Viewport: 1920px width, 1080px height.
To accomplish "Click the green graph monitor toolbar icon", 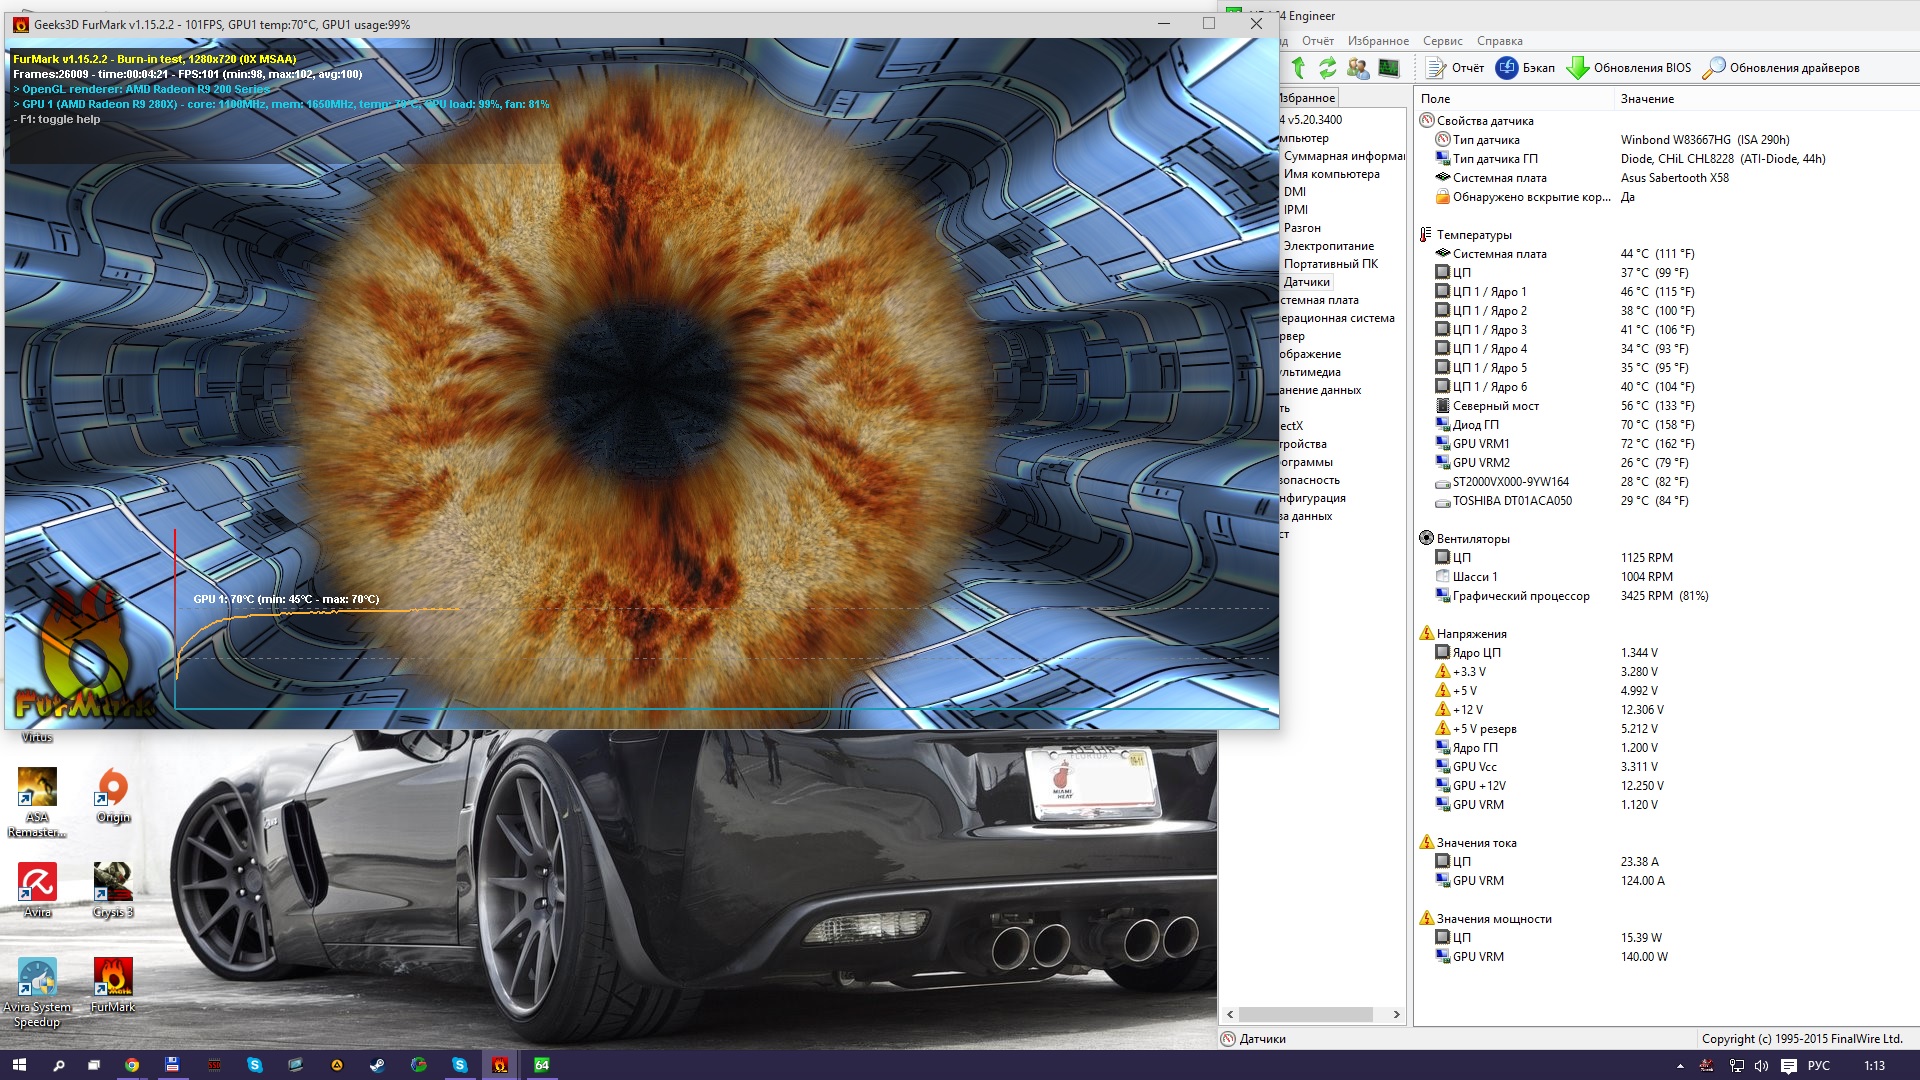I will pyautogui.click(x=1389, y=68).
